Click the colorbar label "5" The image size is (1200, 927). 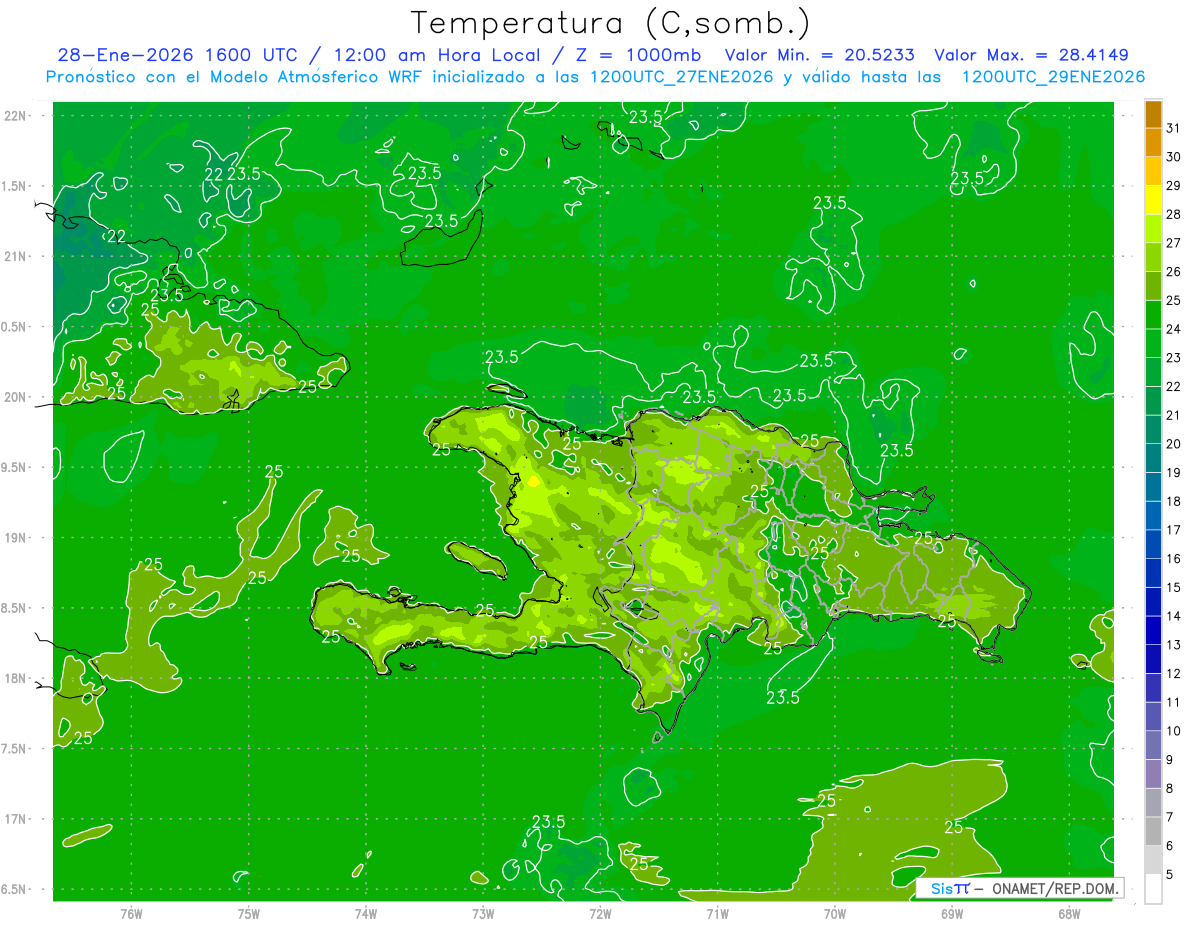(x=1170, y=875)
